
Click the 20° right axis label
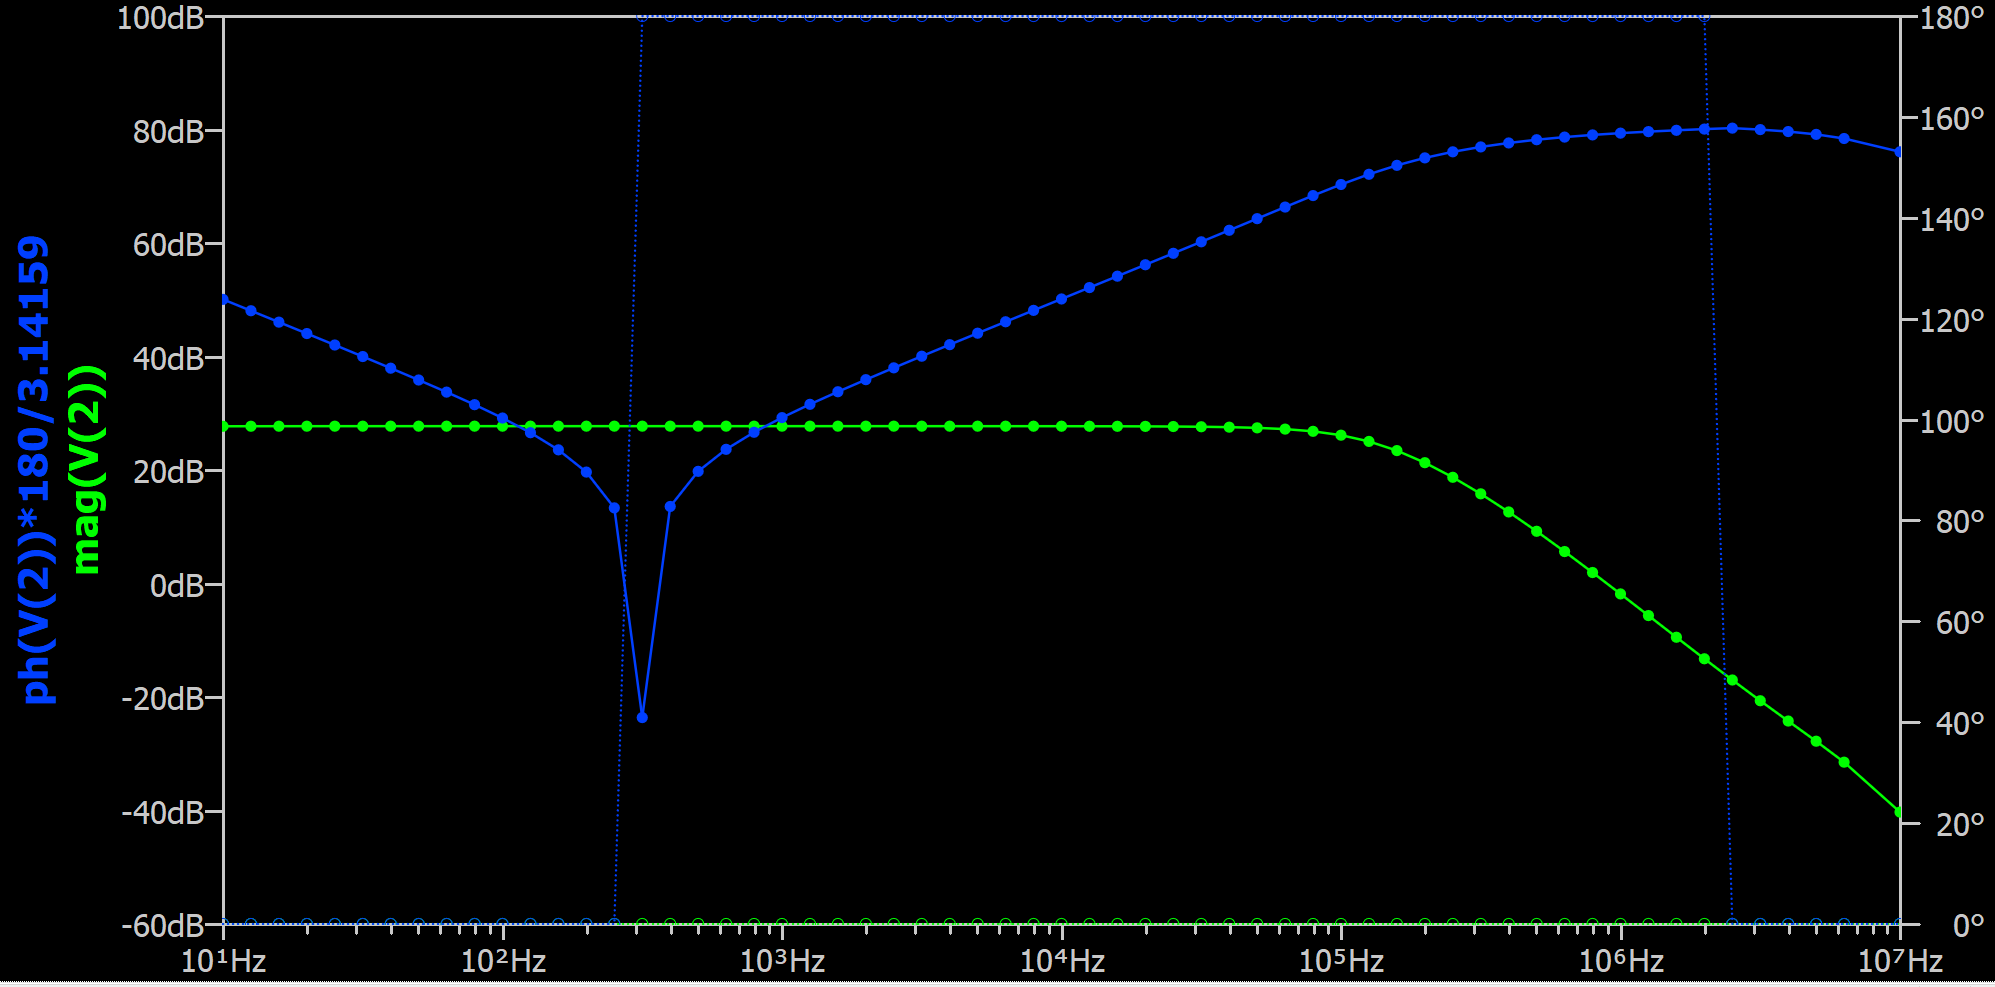tap(1959, 824)
